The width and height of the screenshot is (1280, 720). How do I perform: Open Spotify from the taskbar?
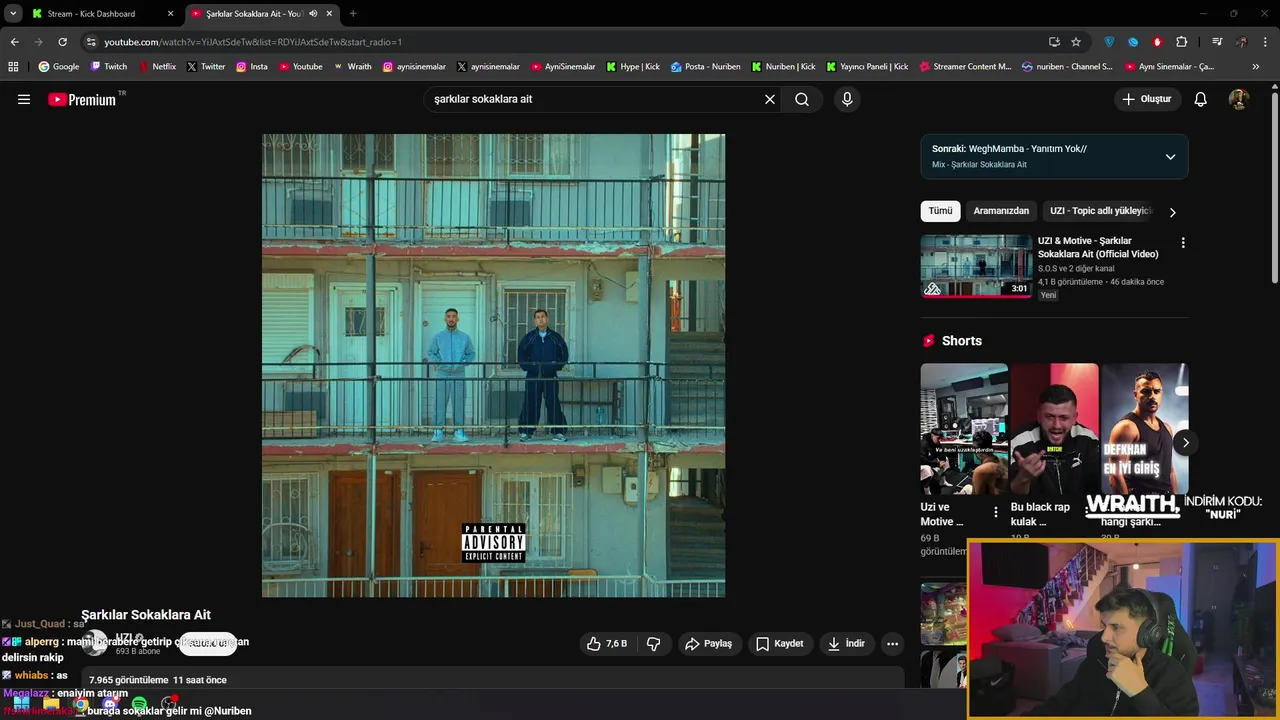139,704
